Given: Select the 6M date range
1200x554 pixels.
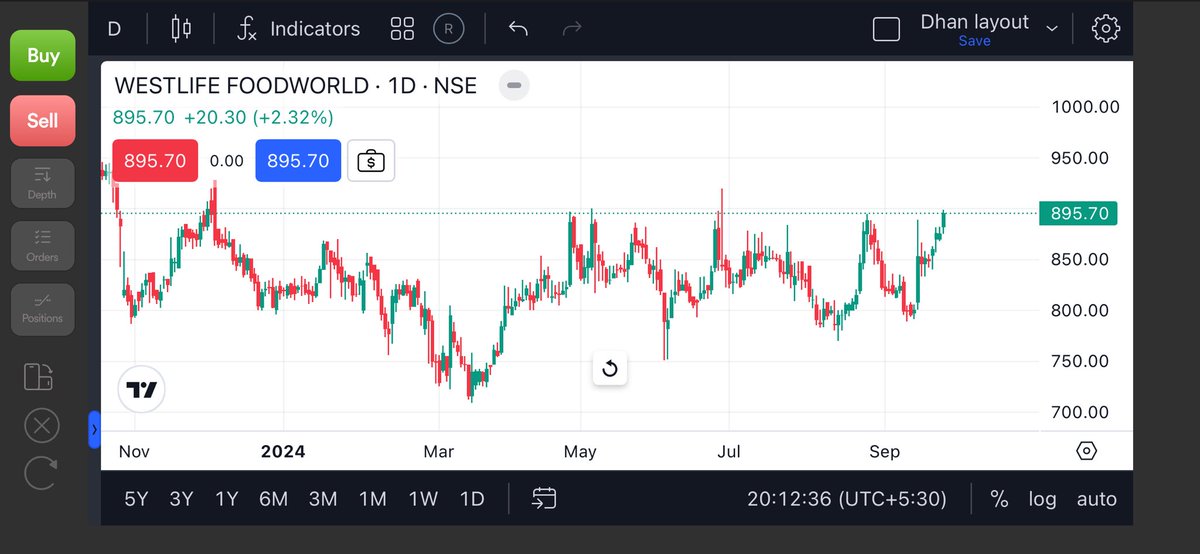Looking at the screenshot, I should [x=273, y=499].
